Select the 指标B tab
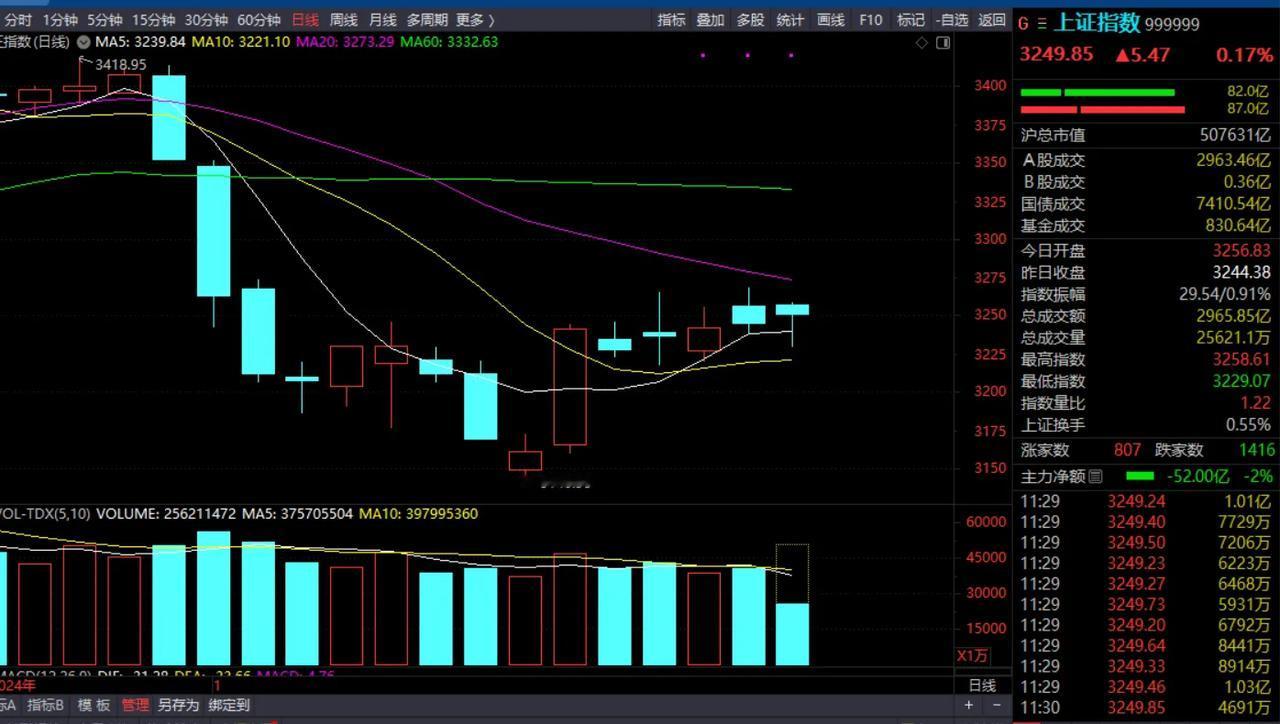 coord(45,705)
